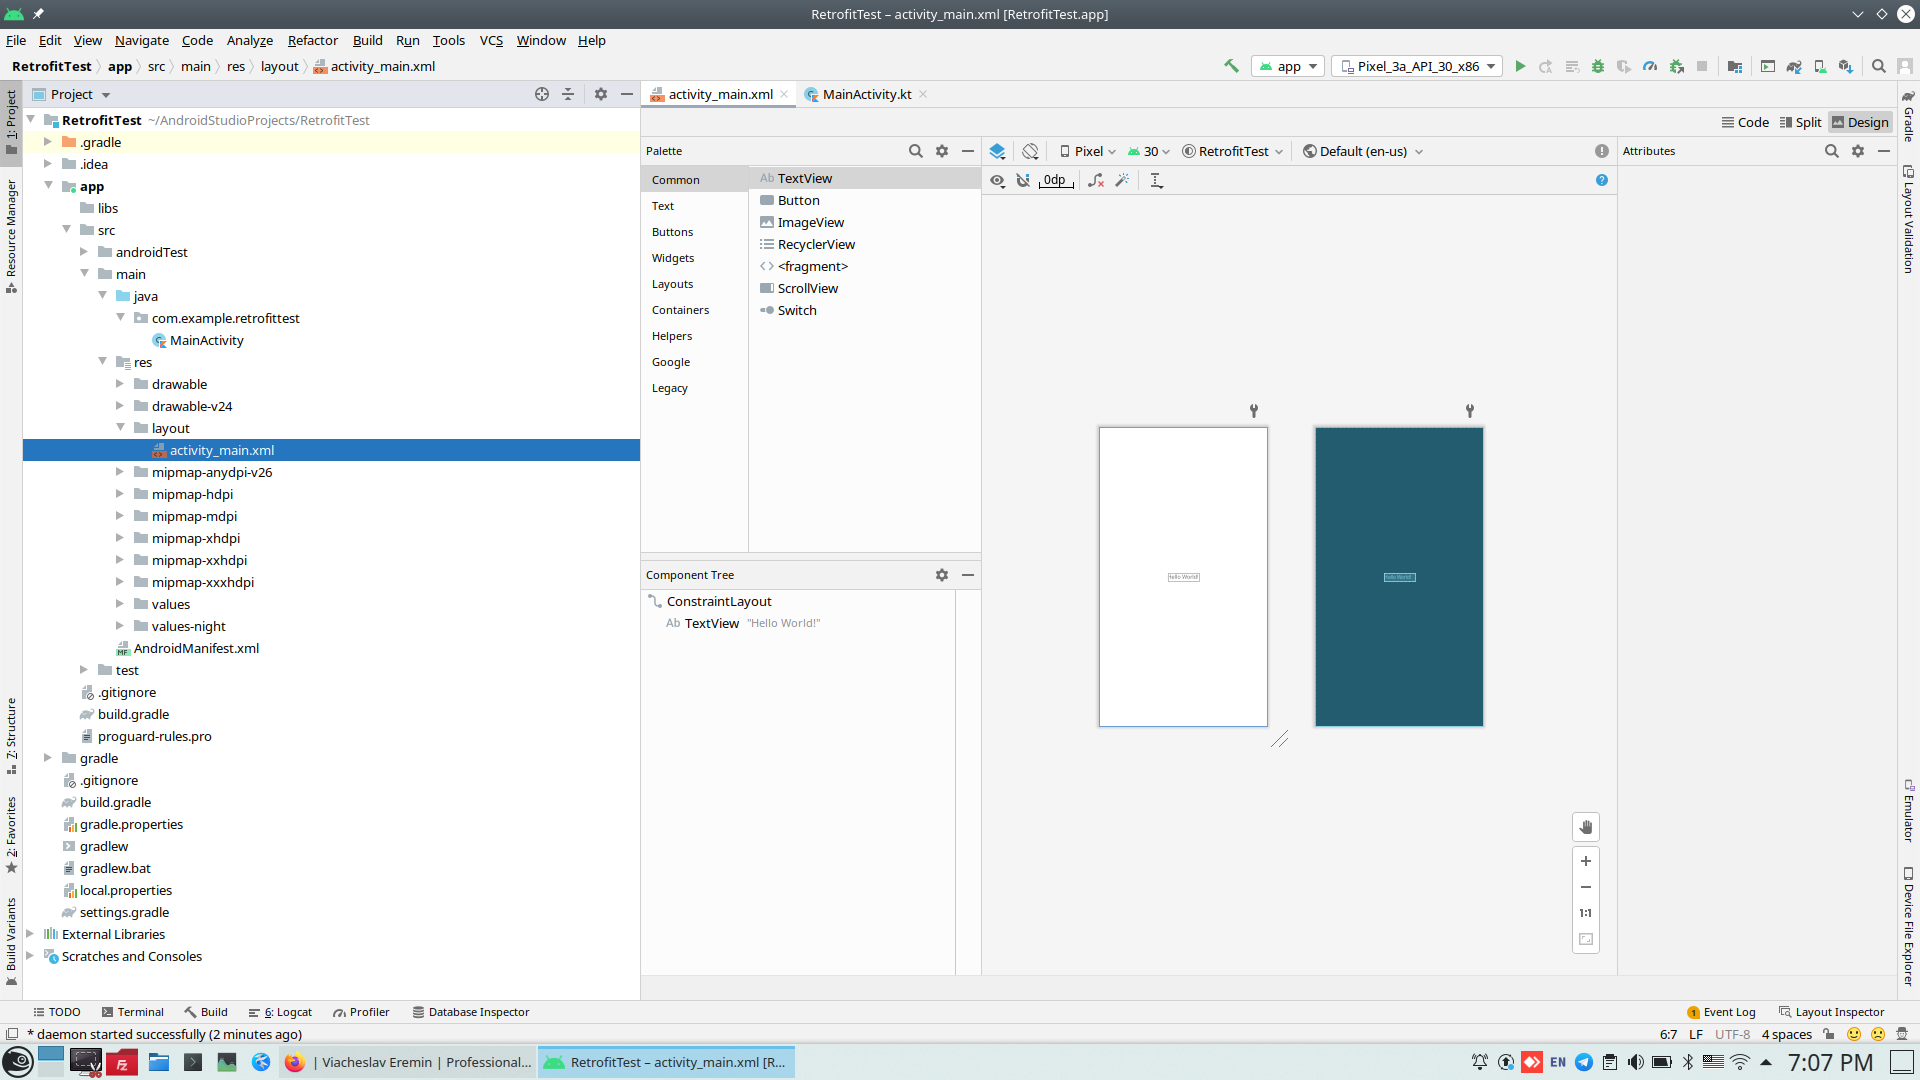Click the Debug app bug icon

tap(1598, 66)
